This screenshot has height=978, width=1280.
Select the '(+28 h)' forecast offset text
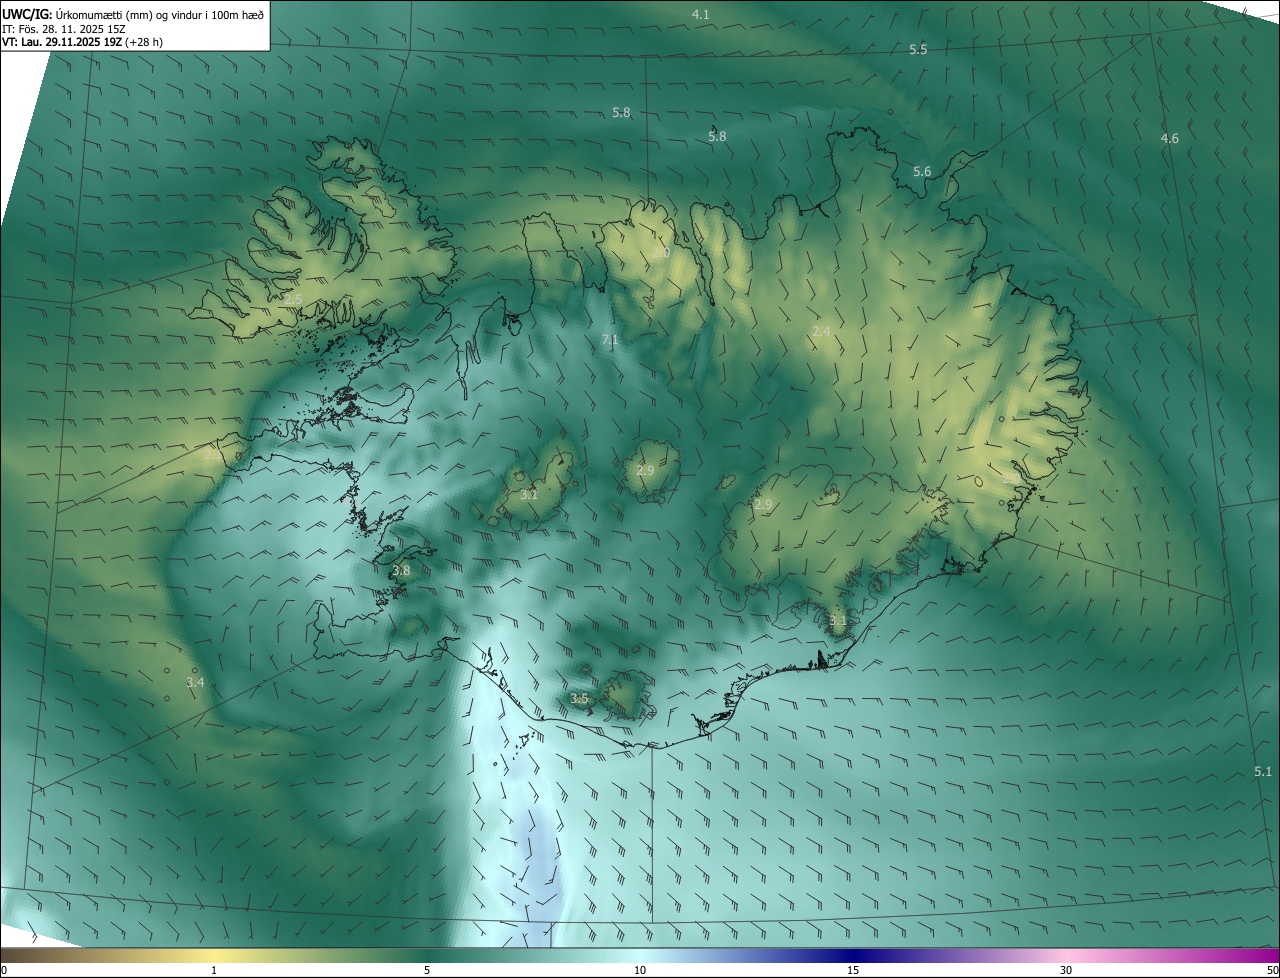145,42
